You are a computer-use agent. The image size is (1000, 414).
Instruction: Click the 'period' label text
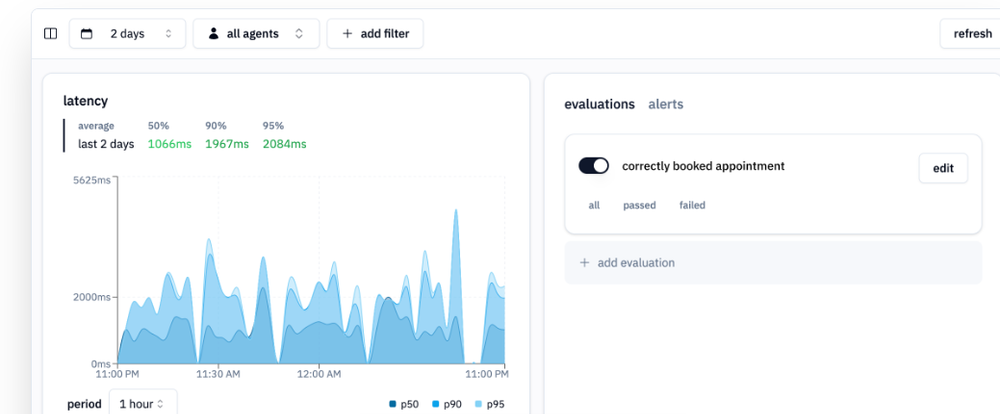tap(84, 404)
